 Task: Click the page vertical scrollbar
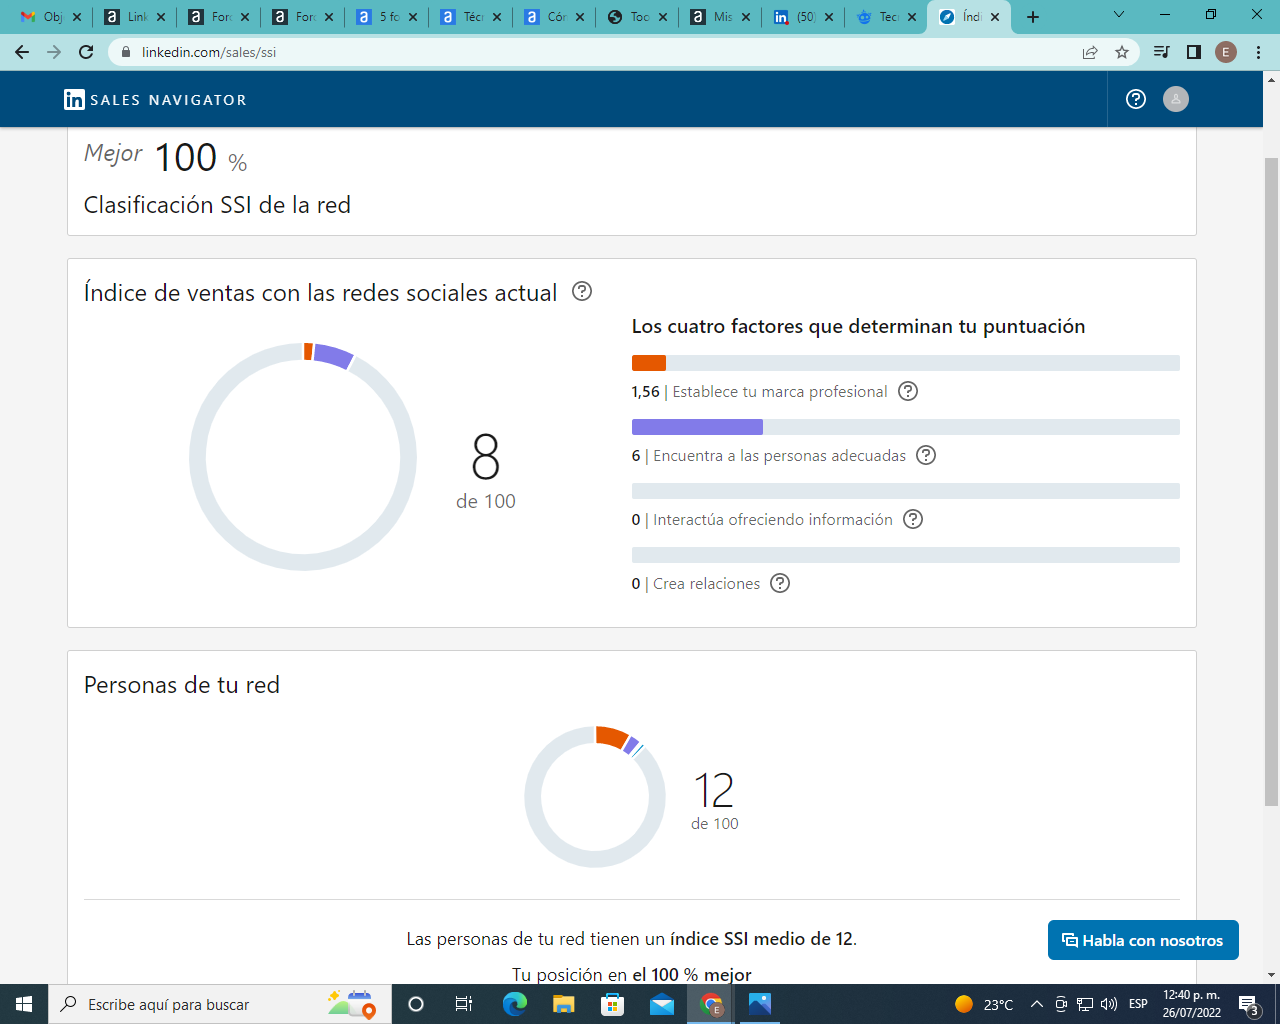[1271, 480]
